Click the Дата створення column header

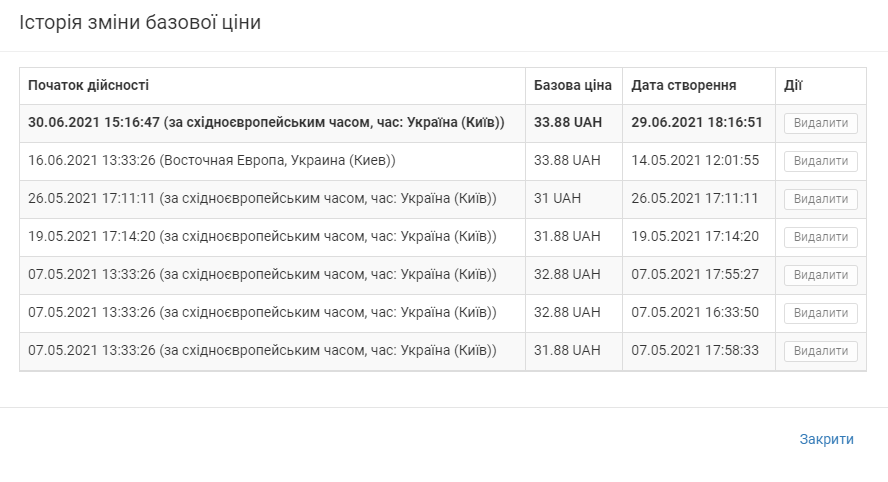[684, 86]
